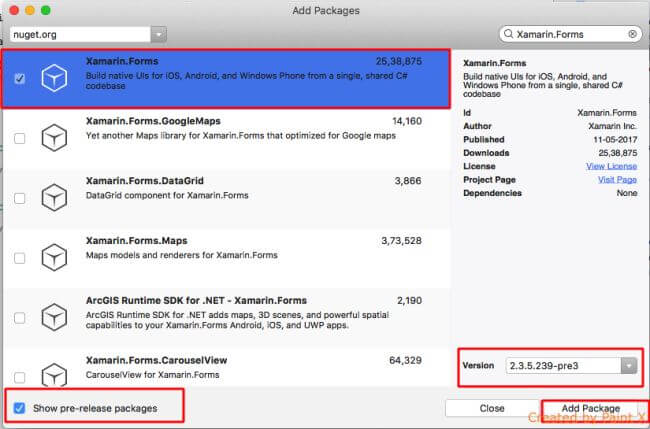This screenshot has width=650, height=429.
Task: Select Xamarin.Forms.CarouselView package title
Action: click(156, 360)
